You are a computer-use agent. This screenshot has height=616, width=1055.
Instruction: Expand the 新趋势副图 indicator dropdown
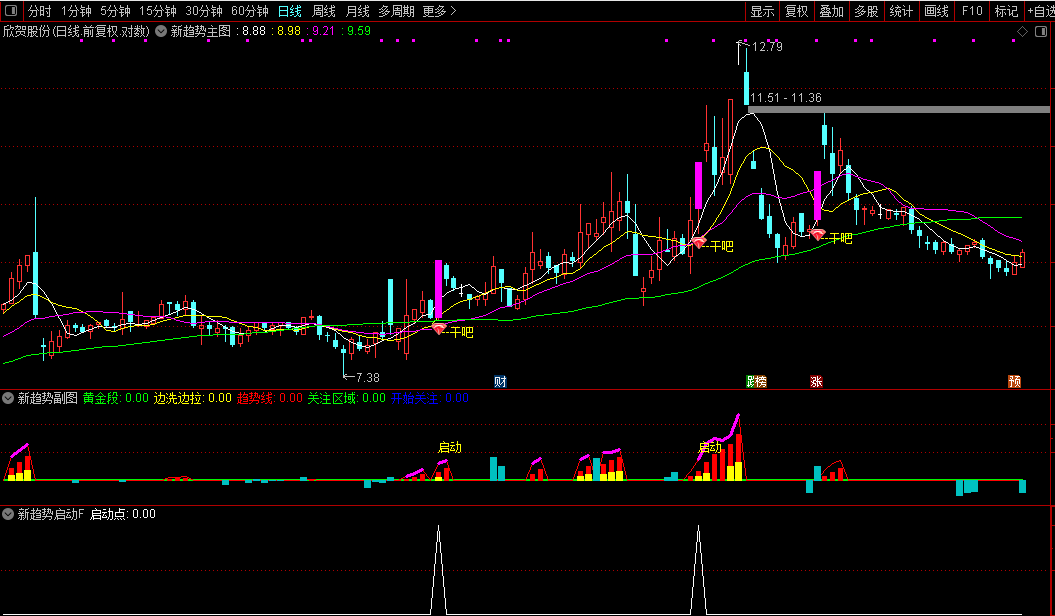pos(8,398)
